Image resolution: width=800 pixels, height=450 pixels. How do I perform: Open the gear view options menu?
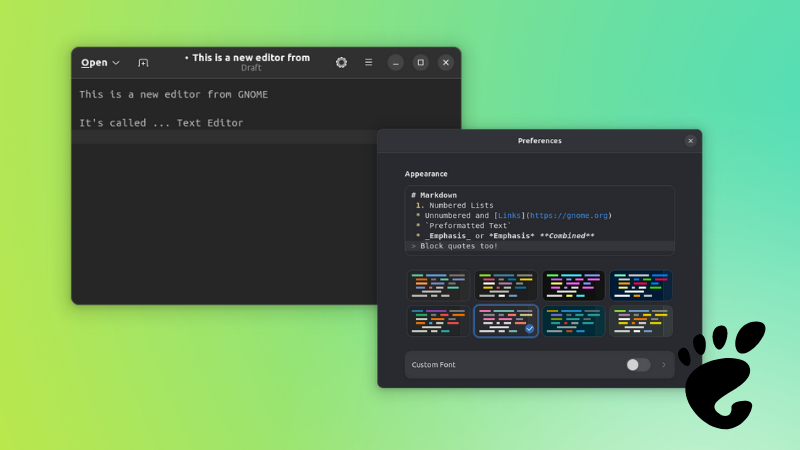point(341,62)
